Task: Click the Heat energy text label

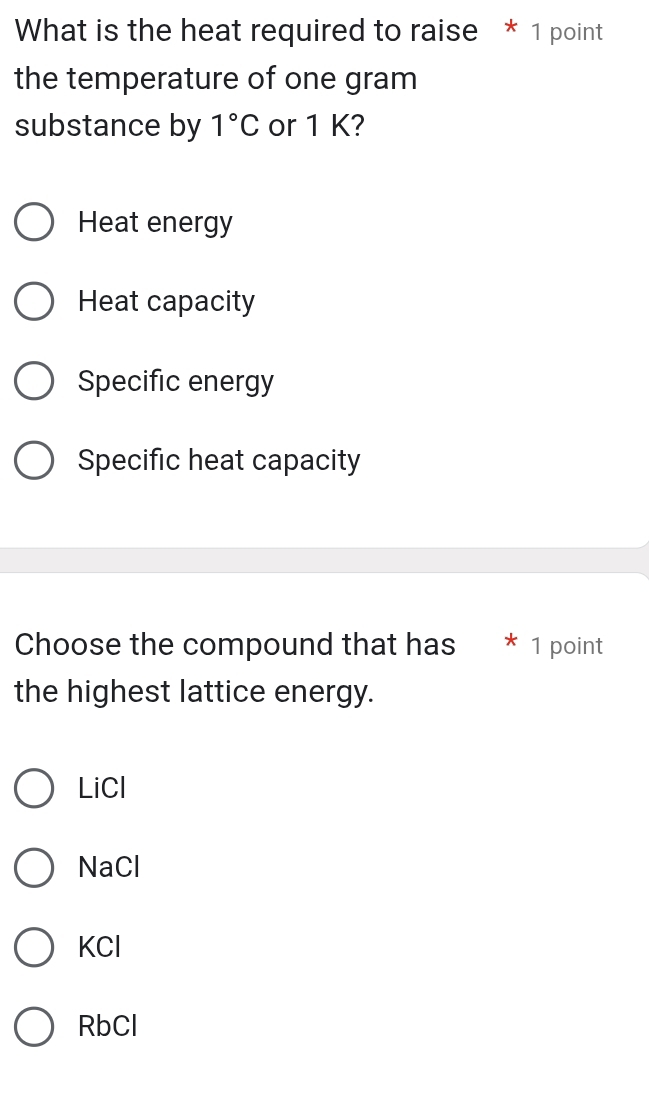Action: (x=155, y=221)
